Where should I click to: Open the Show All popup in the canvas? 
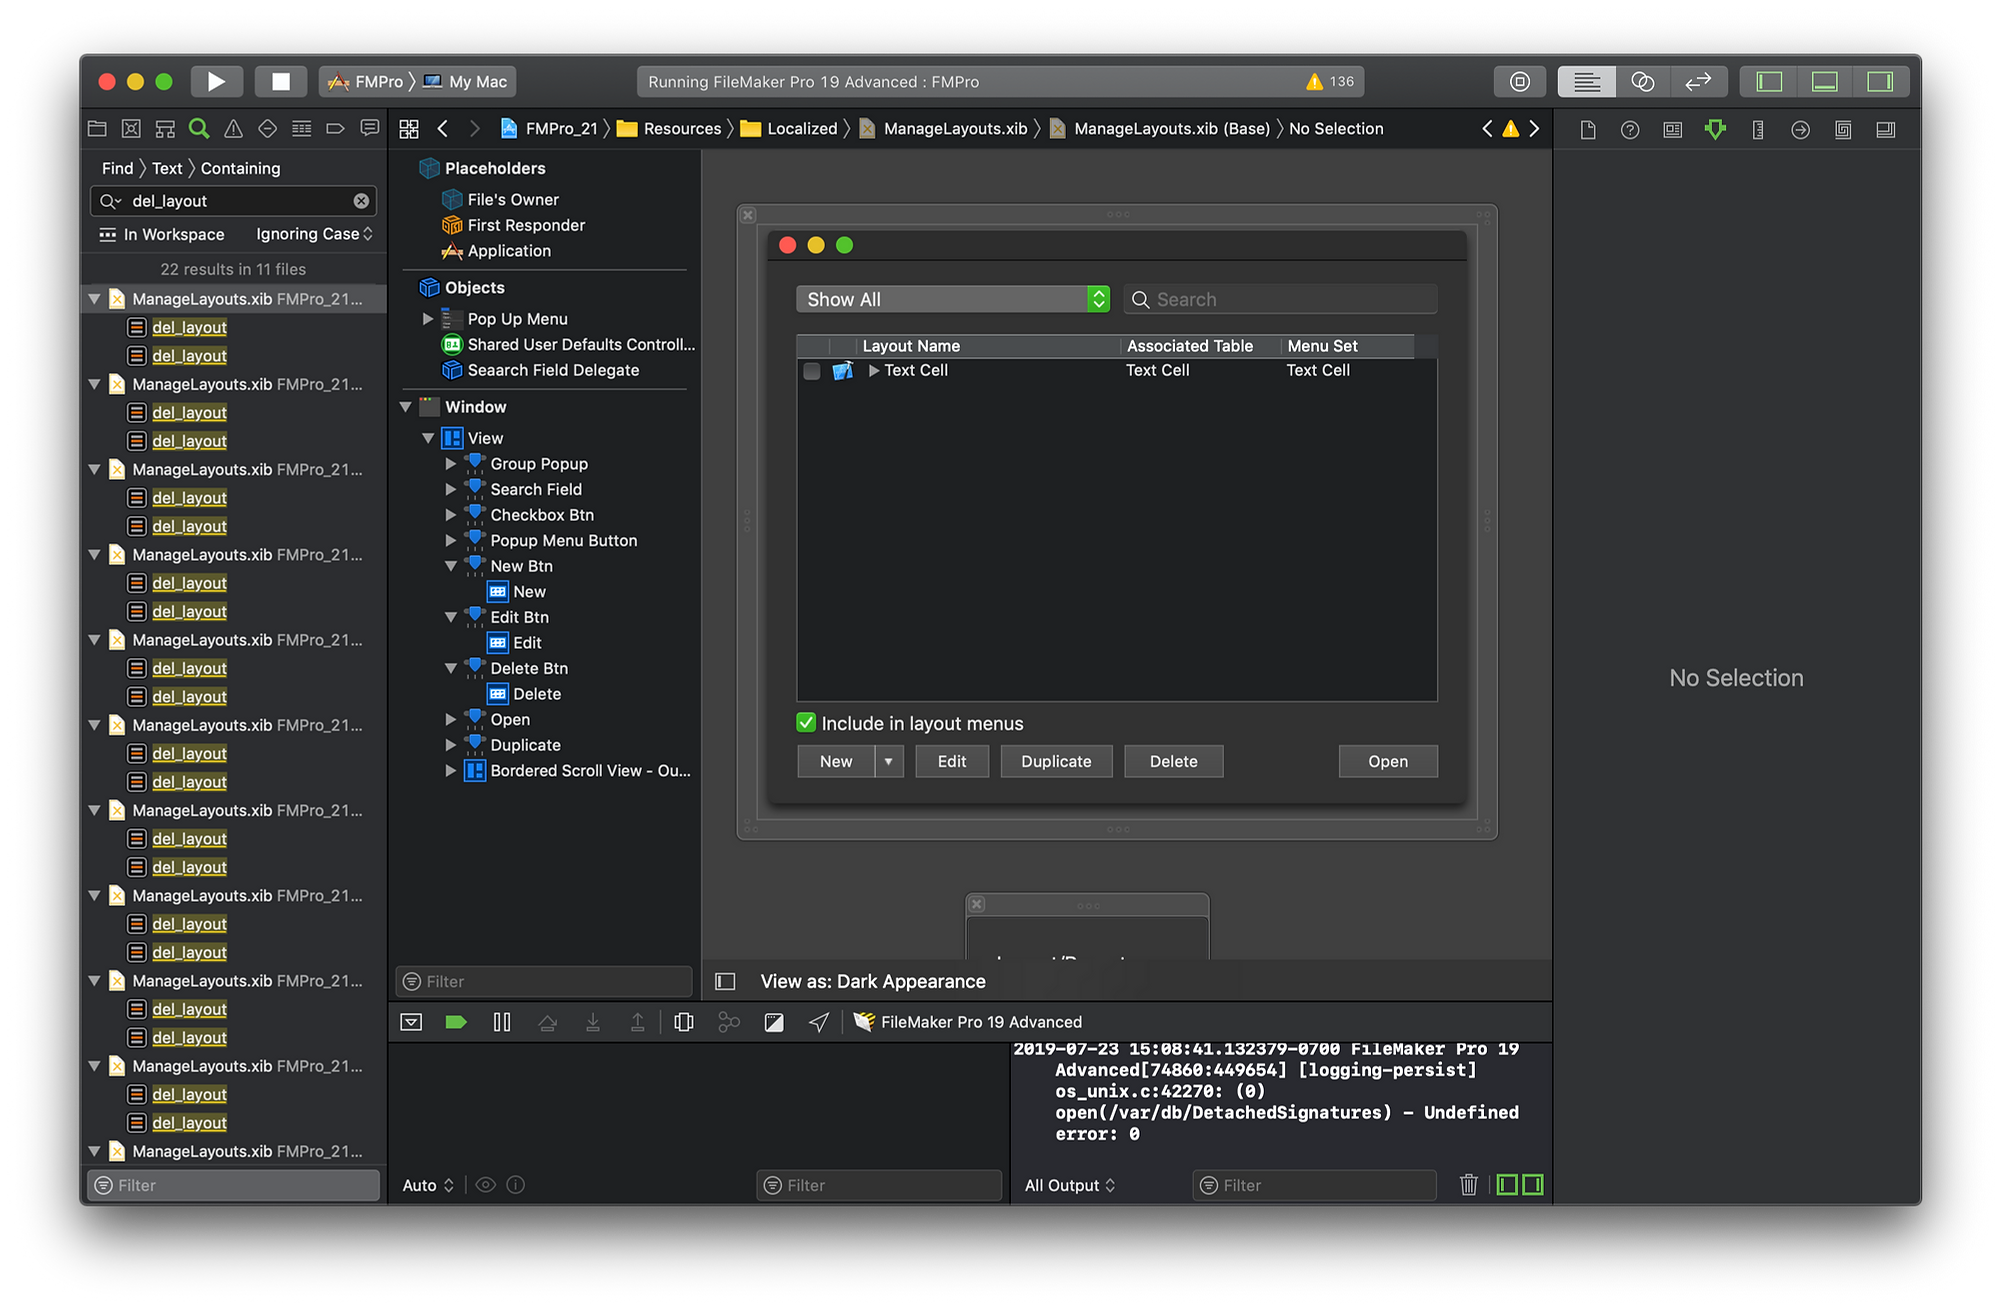[x=953, y=299]
